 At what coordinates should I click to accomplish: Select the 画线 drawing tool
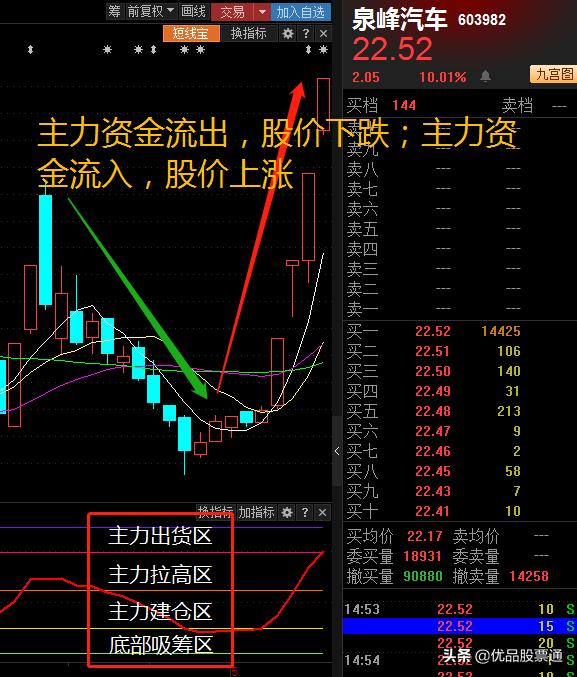(194, 11)
